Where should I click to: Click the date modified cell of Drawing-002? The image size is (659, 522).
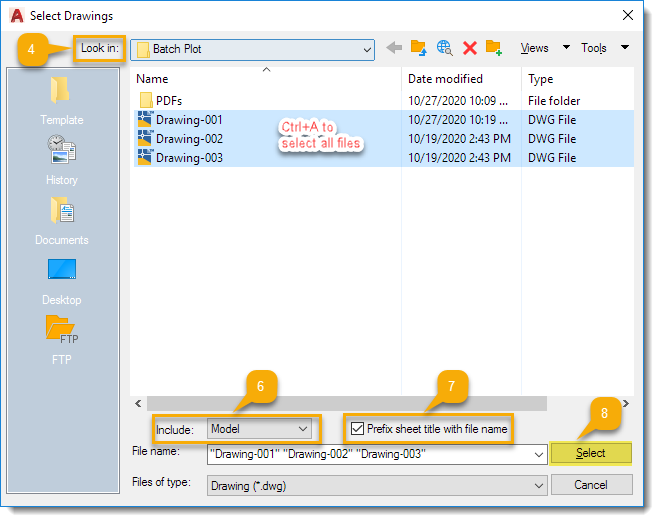(x=459, y=139)
